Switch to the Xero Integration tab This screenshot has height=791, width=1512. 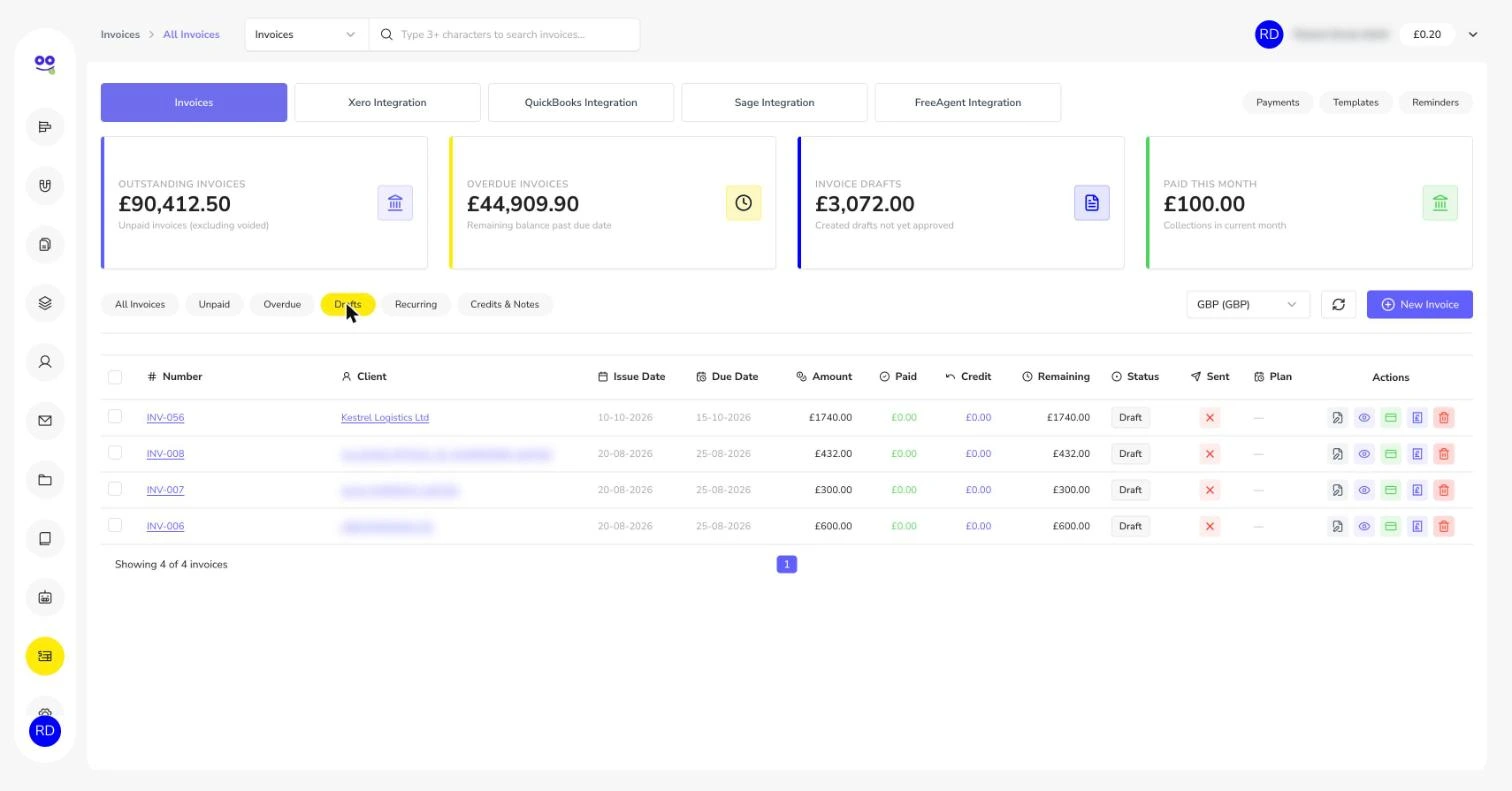(387, 102)
